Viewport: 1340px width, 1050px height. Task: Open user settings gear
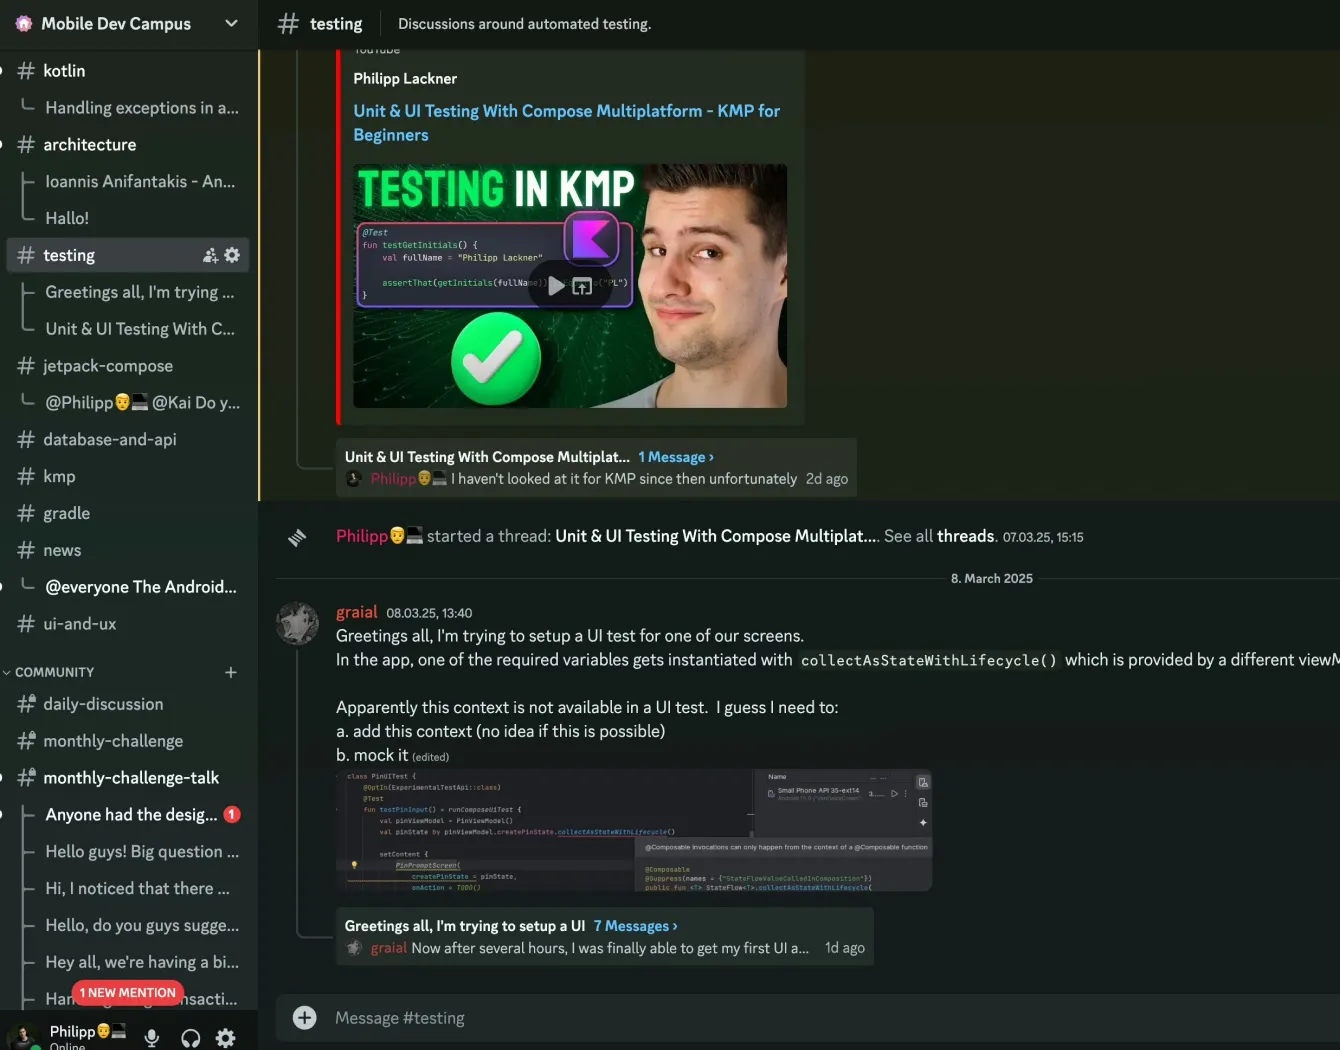click(x=226, y=1038)
